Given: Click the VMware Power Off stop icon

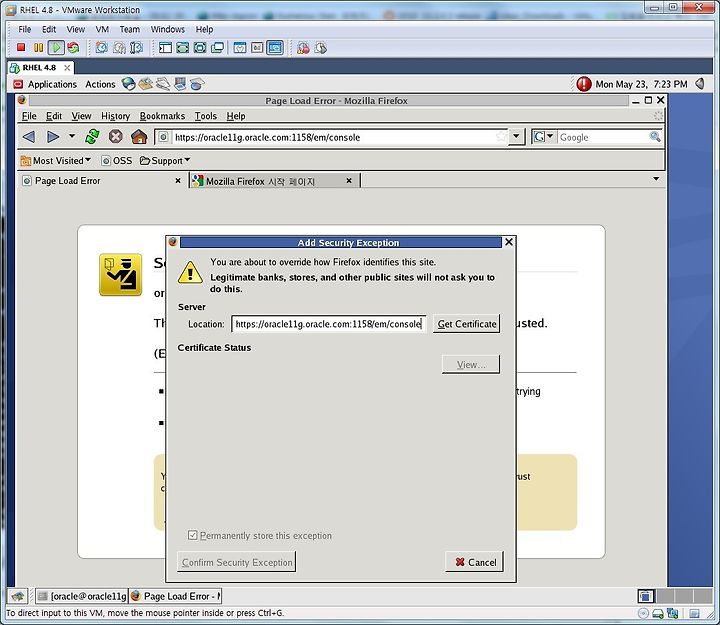Looking at the screenshot, I should (21, 47).
